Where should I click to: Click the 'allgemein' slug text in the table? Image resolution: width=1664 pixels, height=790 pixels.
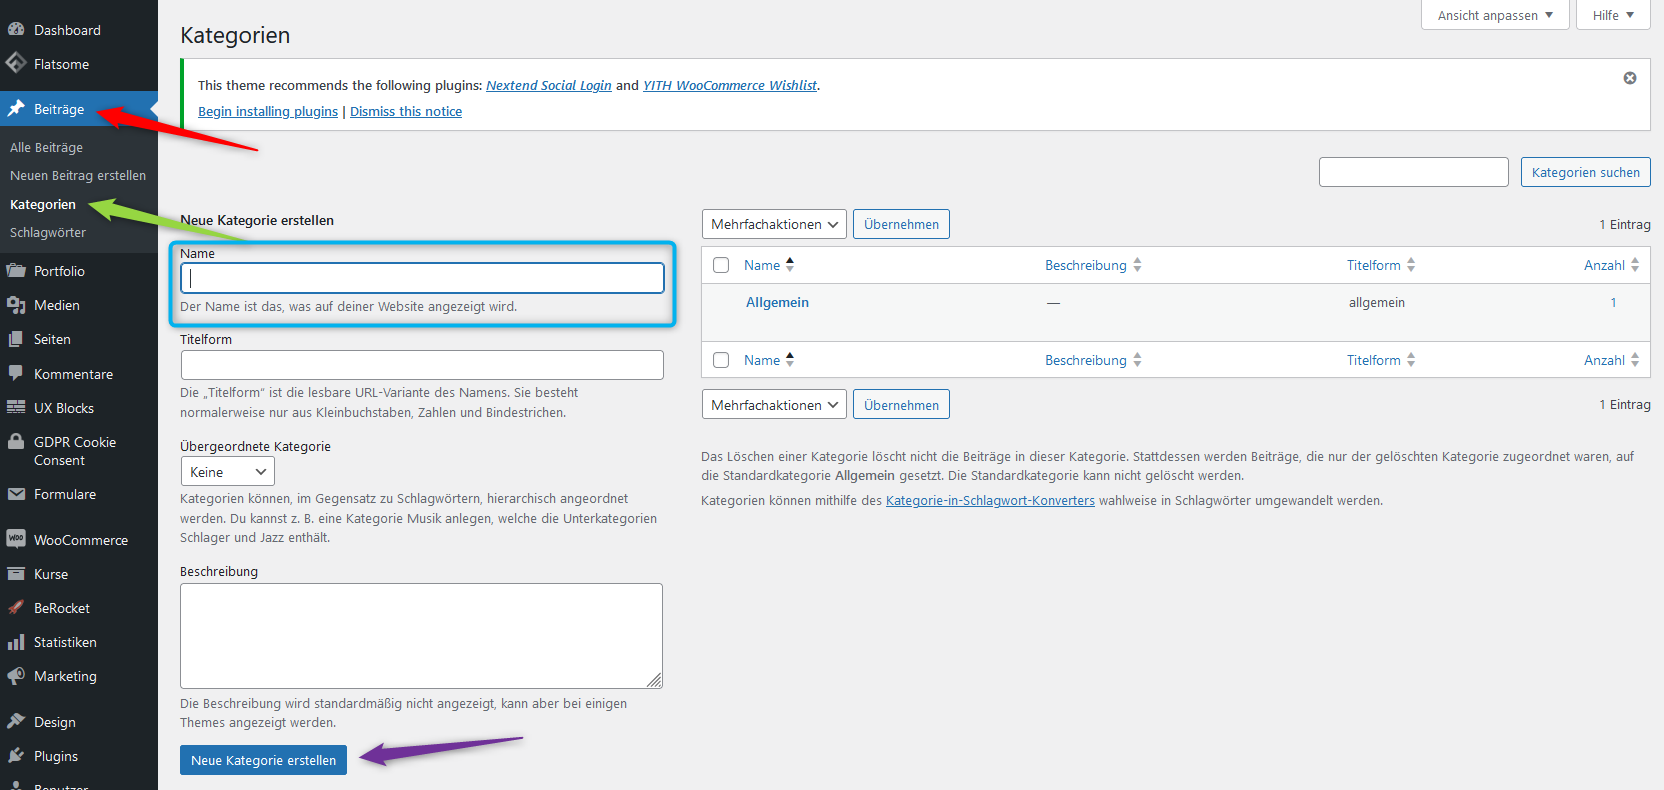tap(1377, 302)
